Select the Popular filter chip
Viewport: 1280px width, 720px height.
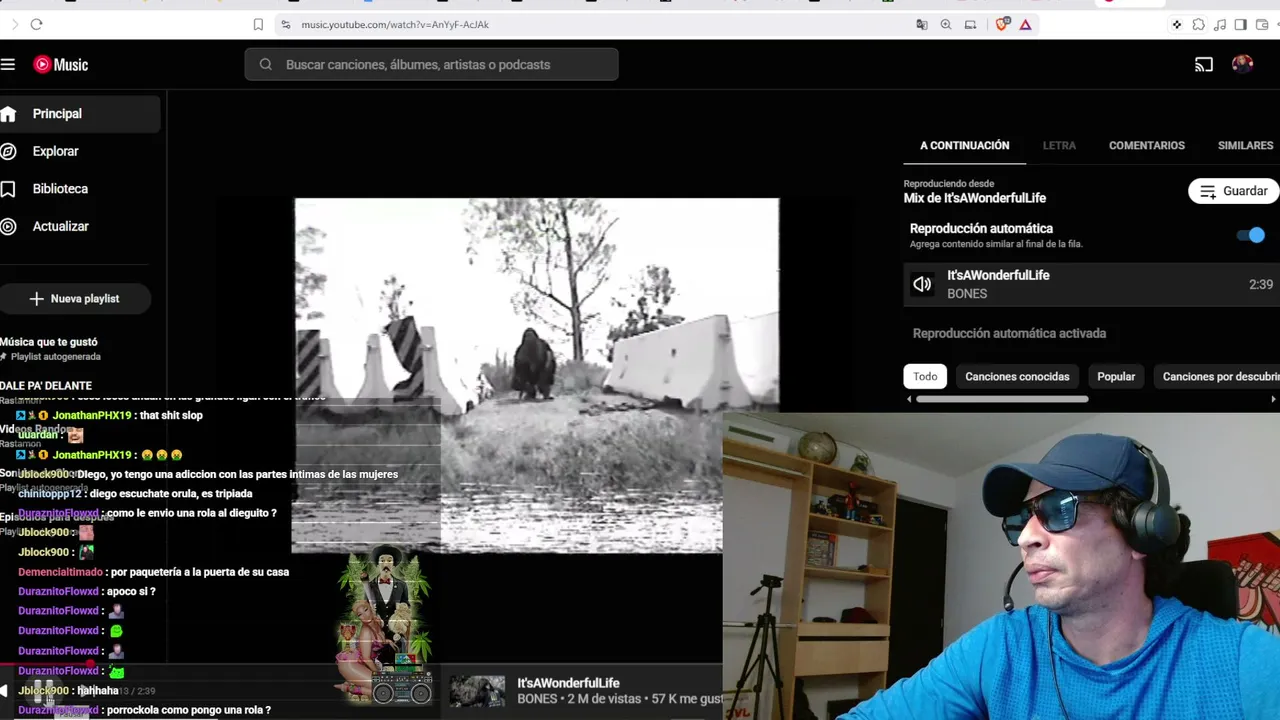(x=1116, y=377)
